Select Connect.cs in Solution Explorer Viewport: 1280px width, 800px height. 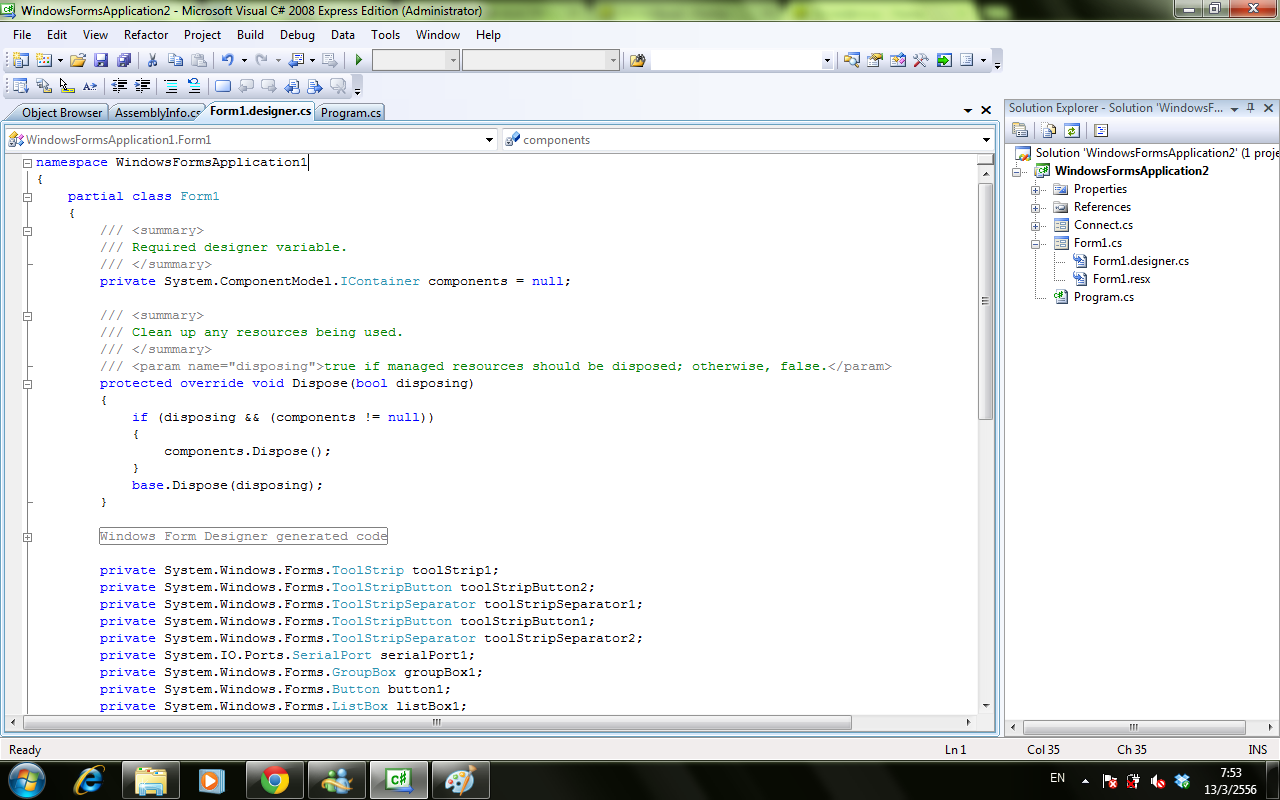coord(1103,225)
